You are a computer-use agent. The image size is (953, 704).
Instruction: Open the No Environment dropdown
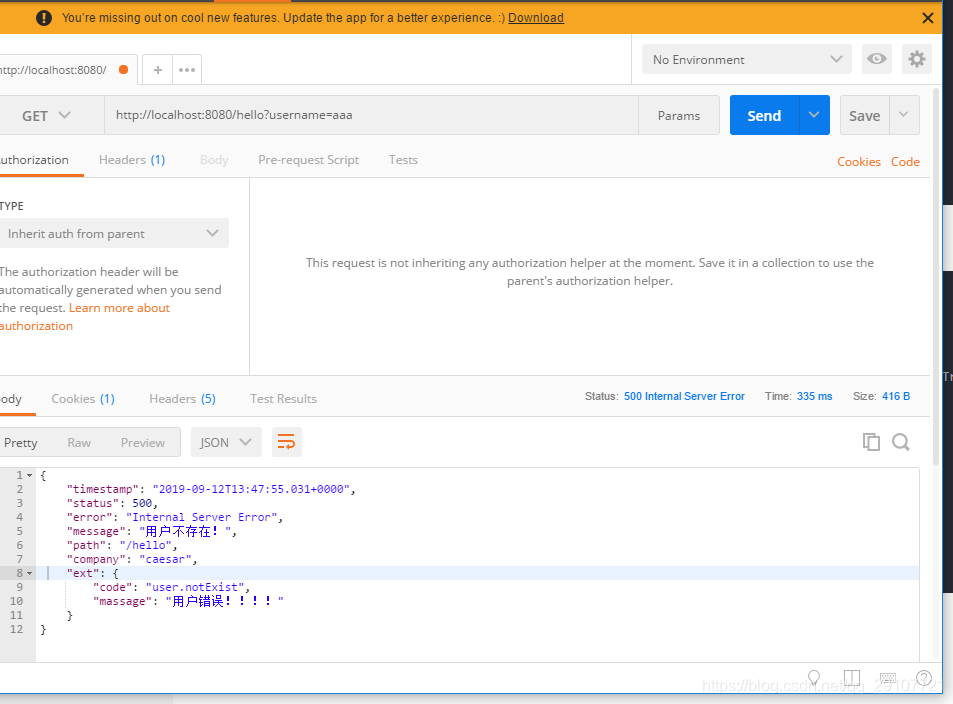746,60
